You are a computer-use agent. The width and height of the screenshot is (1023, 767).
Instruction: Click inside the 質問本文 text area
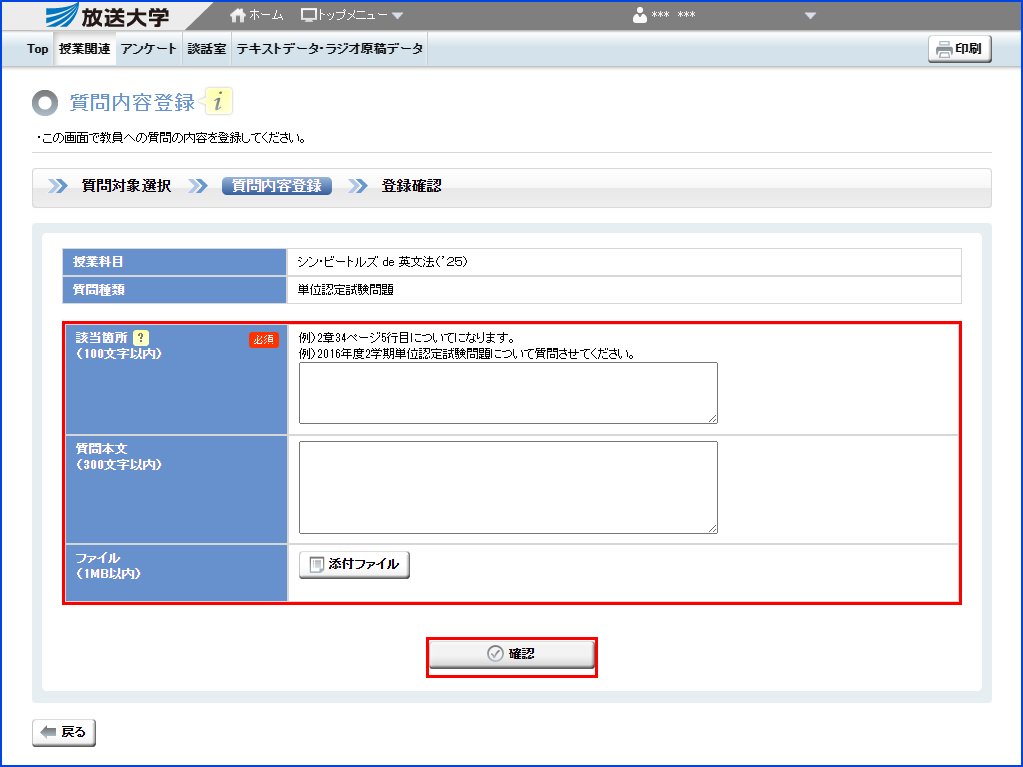(507, 485)
